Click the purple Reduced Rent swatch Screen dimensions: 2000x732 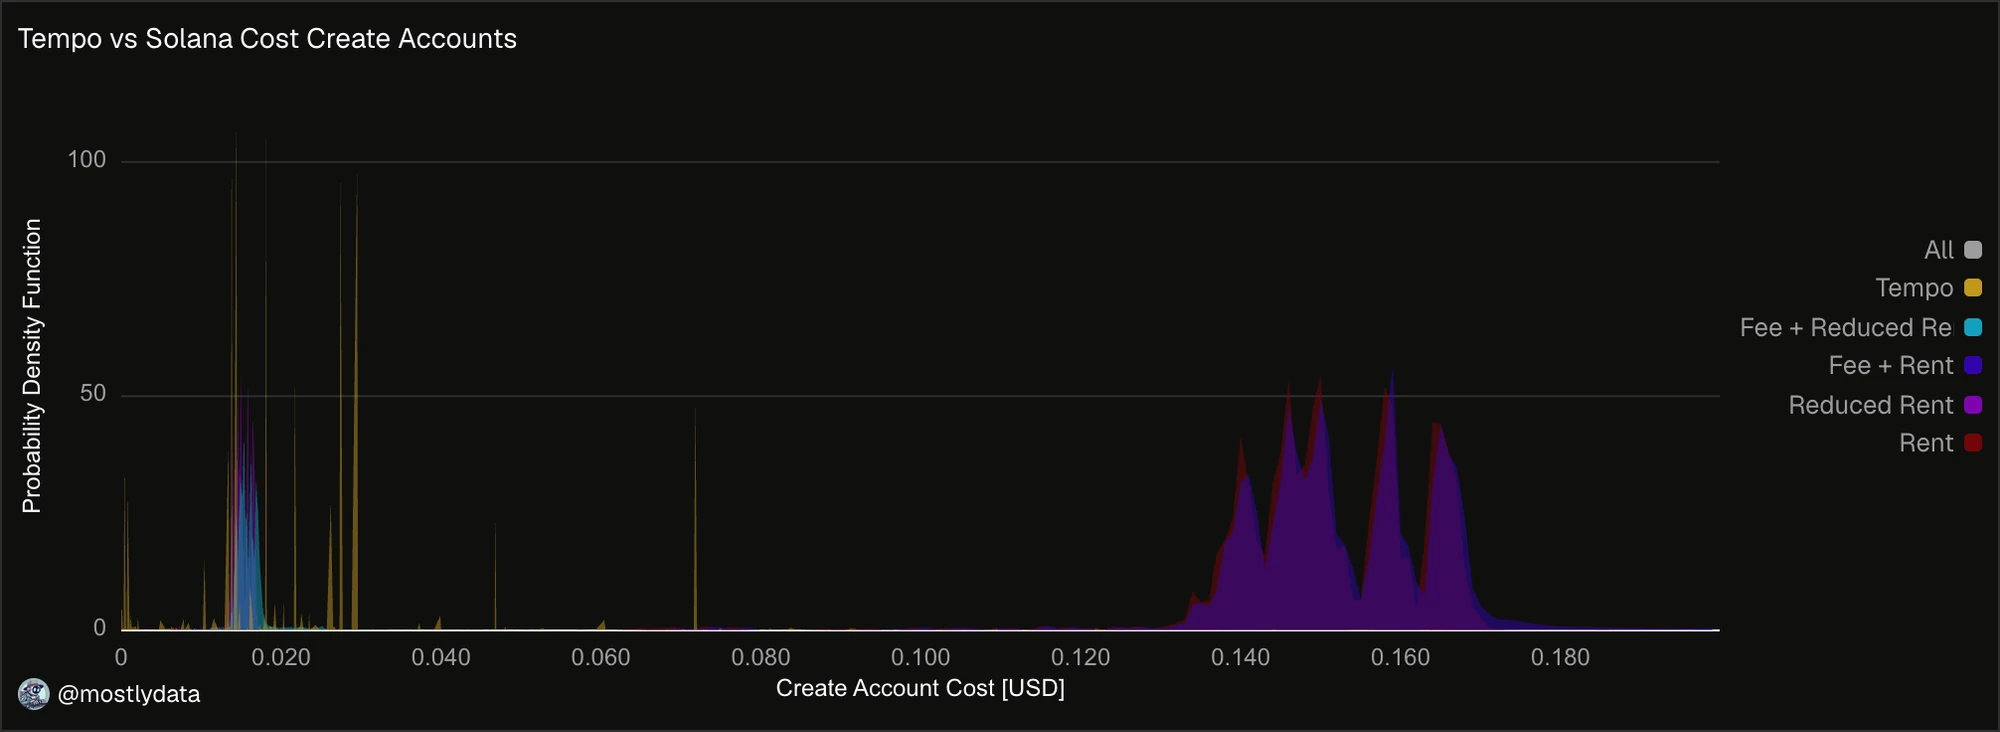click(x=1973, y=405)
